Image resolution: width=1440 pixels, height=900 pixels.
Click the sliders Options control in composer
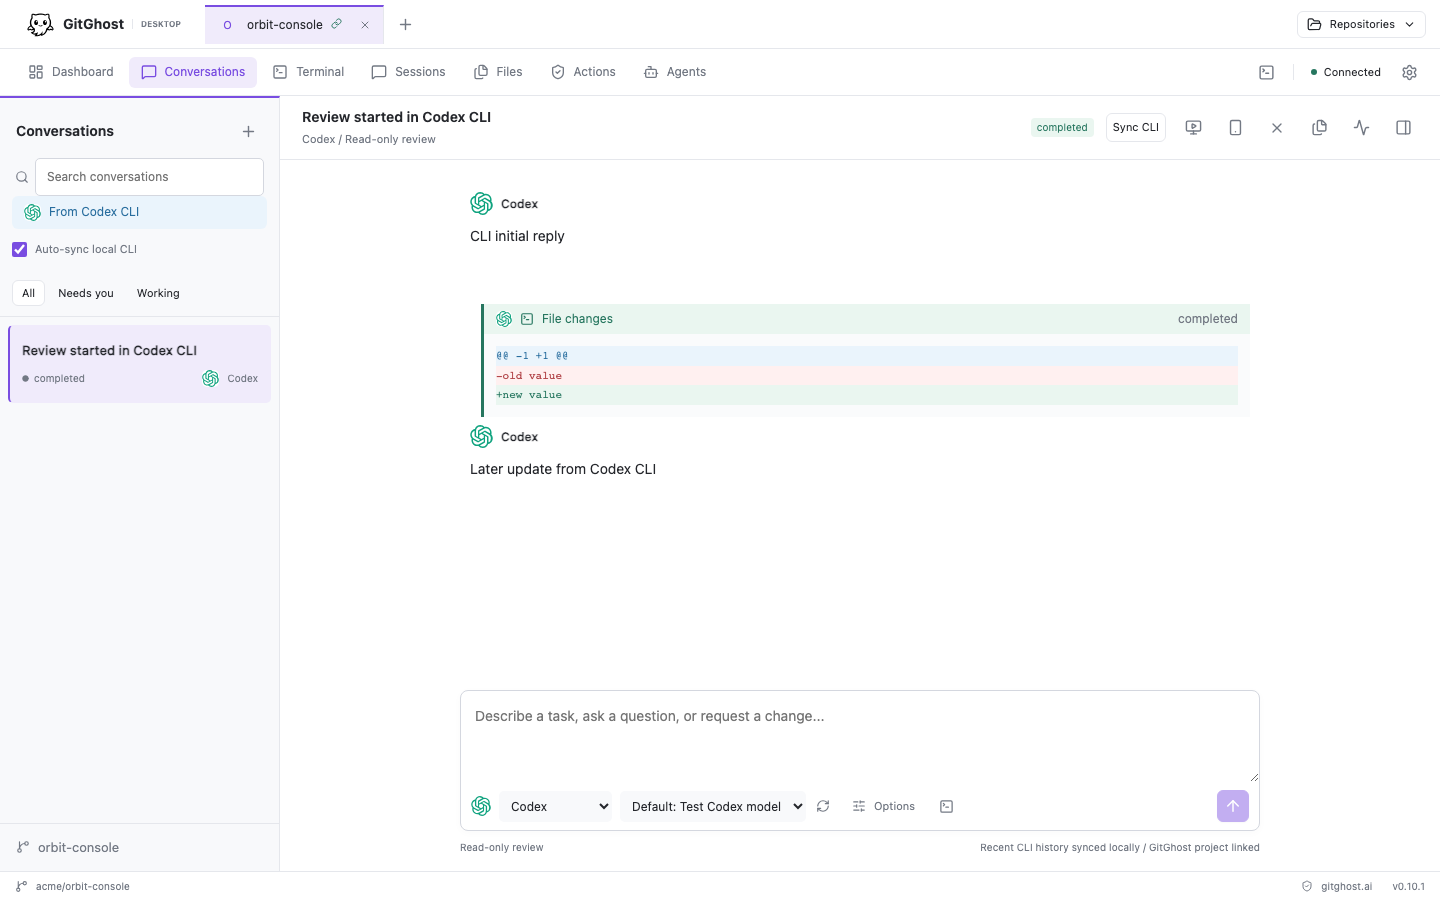(x=883, y=806)
